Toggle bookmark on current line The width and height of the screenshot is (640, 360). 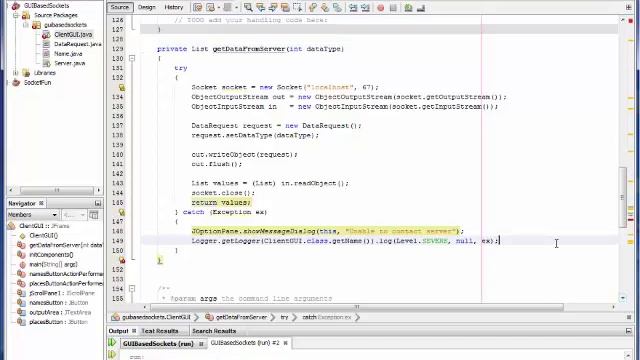(337, 7)
